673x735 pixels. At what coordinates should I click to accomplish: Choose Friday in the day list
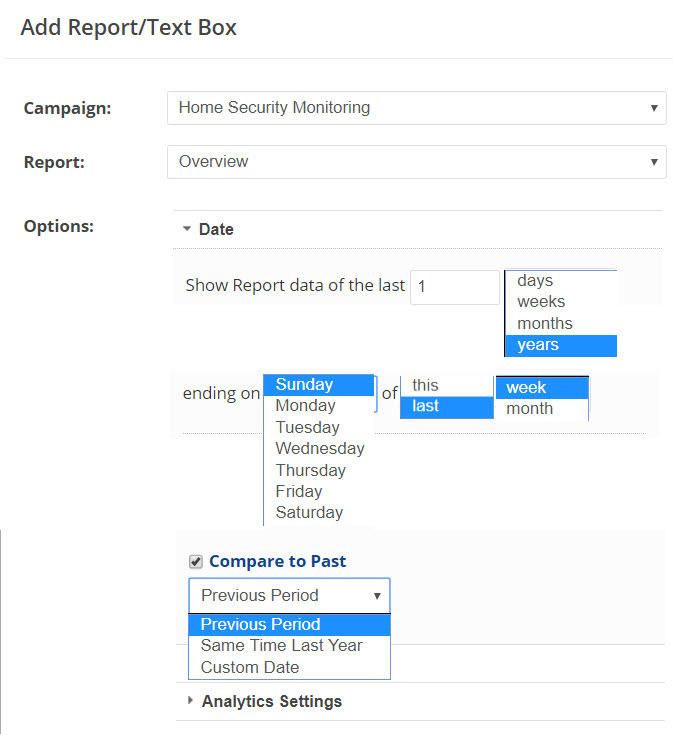pyautogui.click(x=299, y=492)
